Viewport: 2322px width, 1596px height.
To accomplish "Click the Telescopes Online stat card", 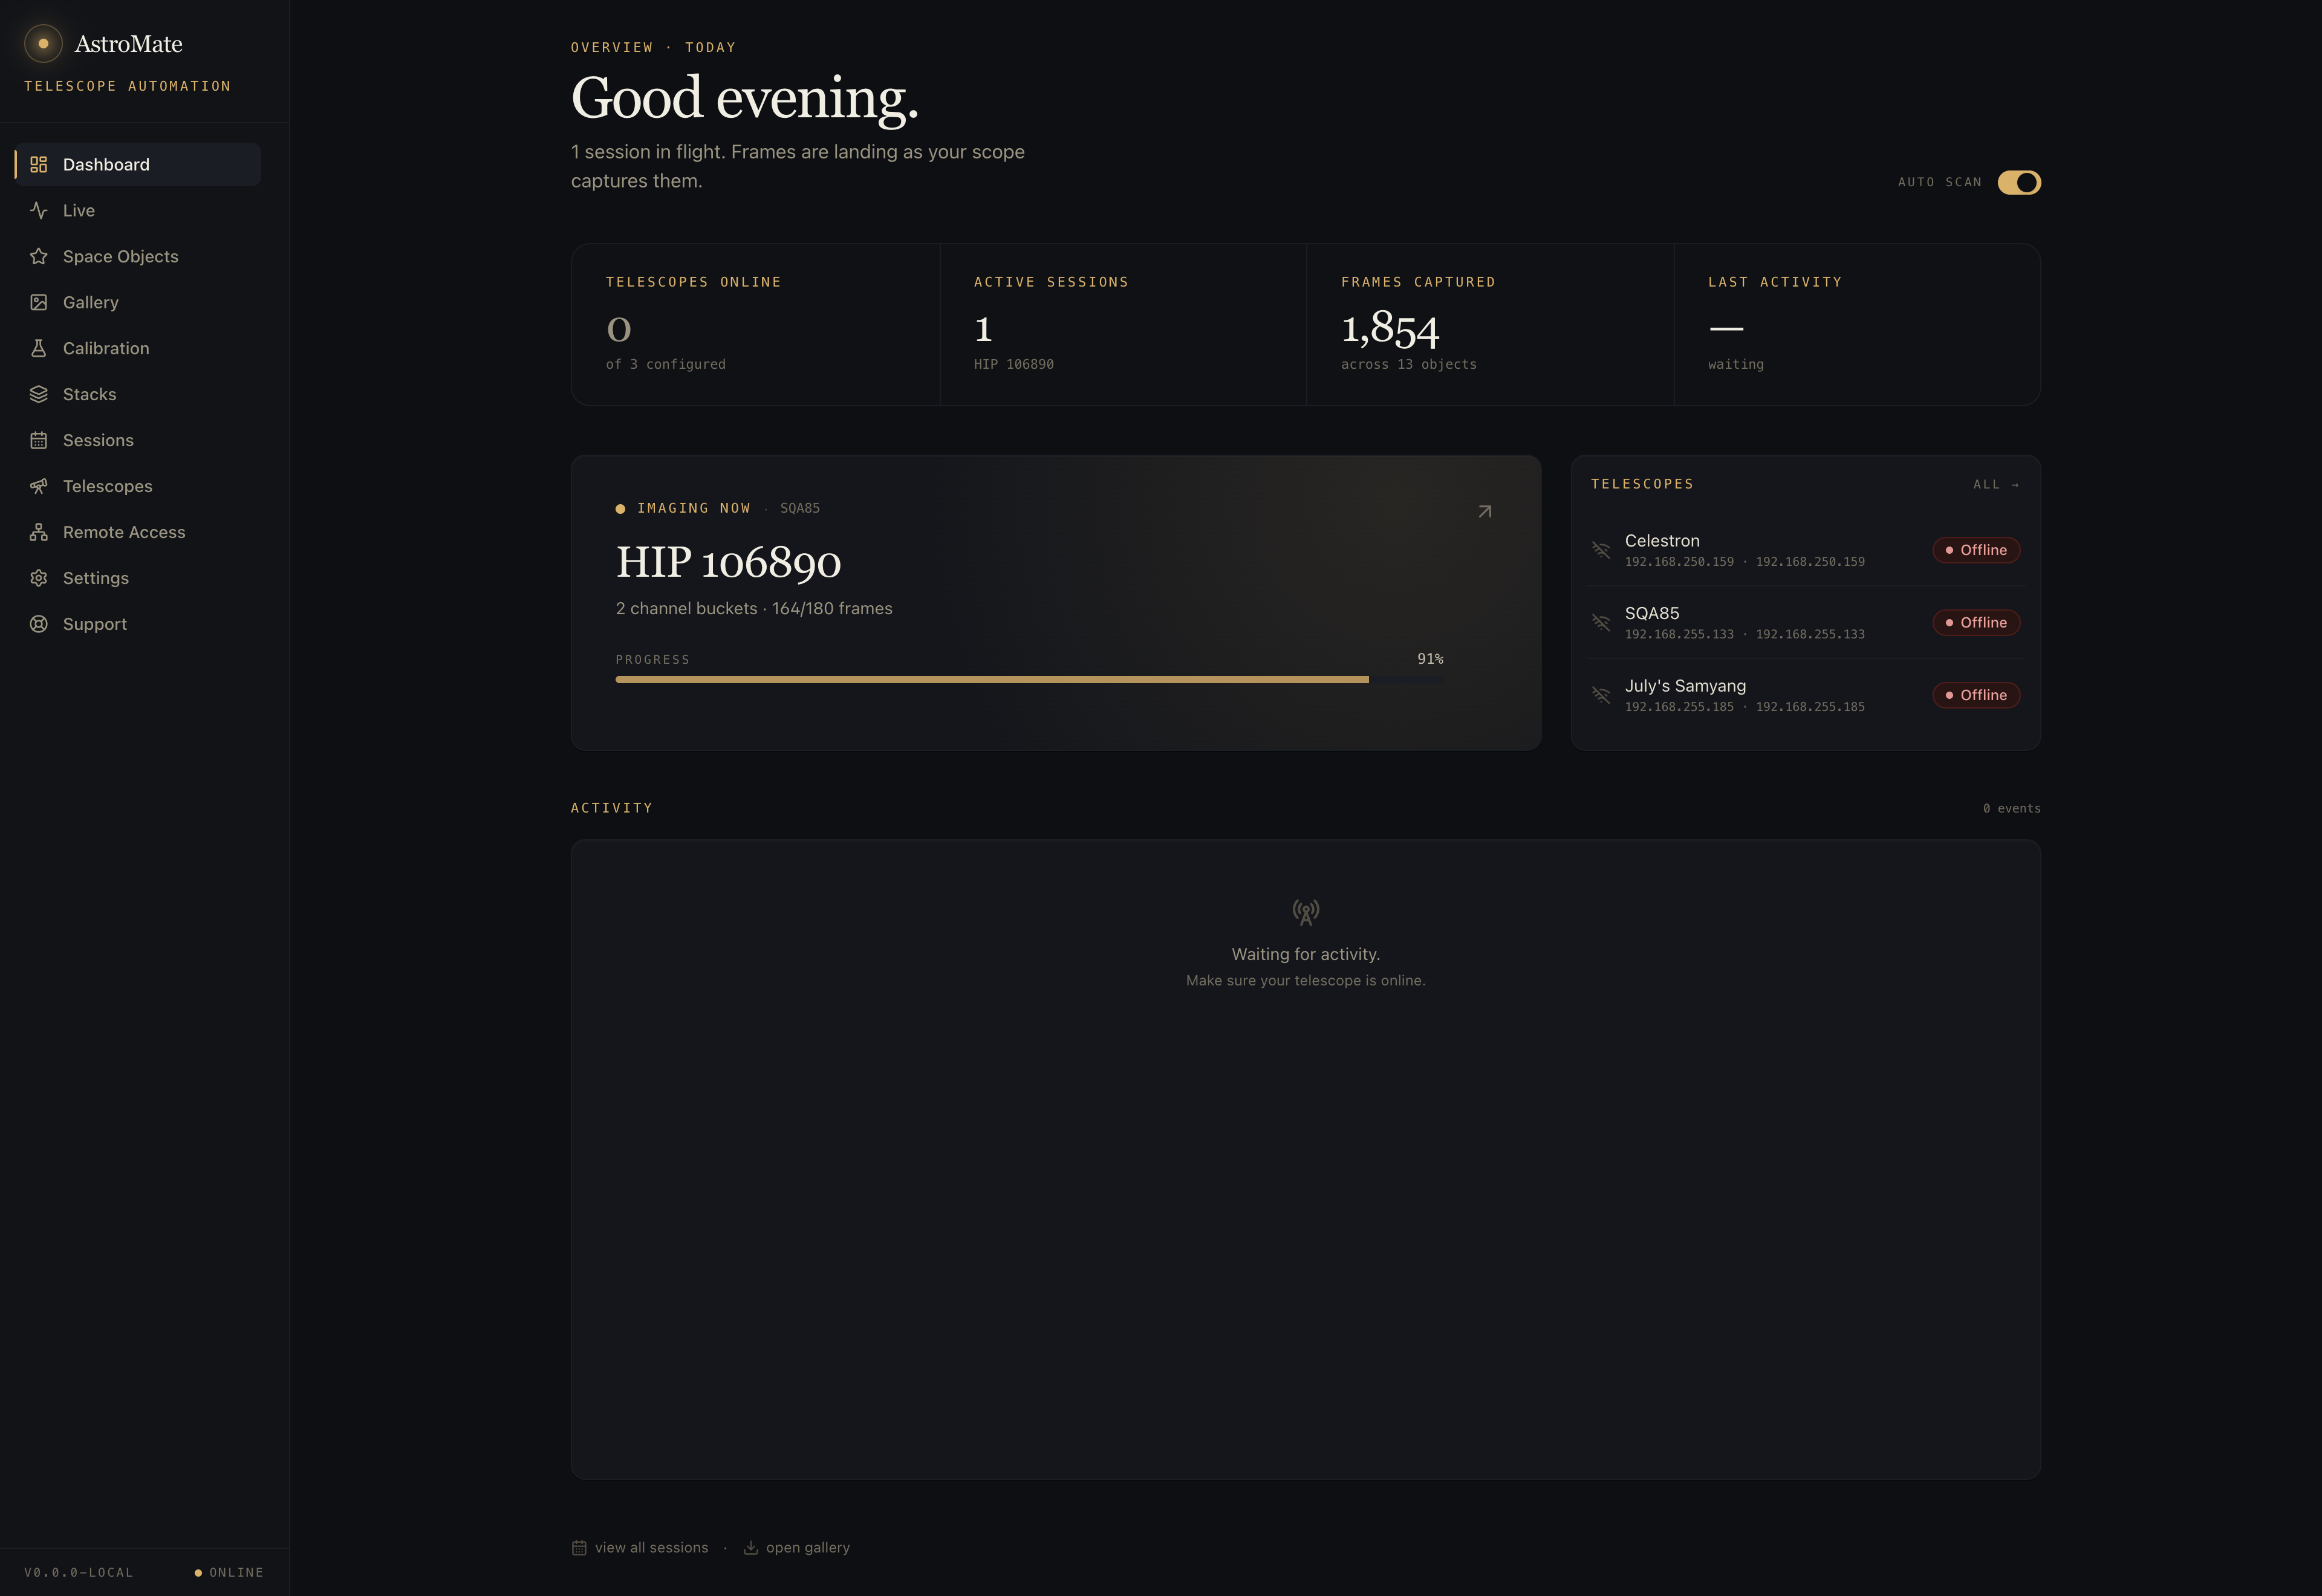I will (755, 325).
